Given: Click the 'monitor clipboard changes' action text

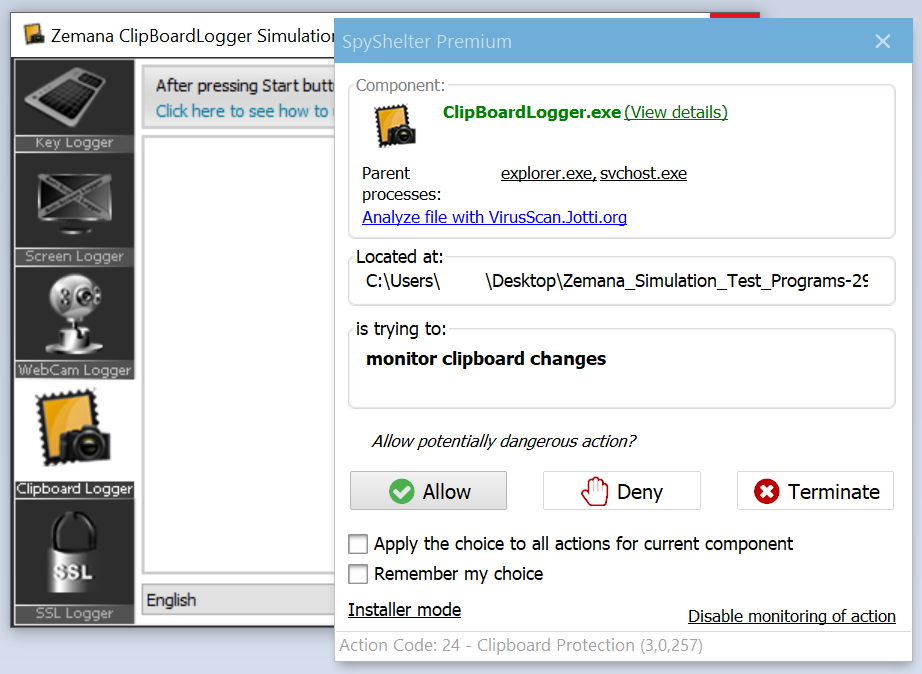Looking at the screenshot, I should point(486,358).
